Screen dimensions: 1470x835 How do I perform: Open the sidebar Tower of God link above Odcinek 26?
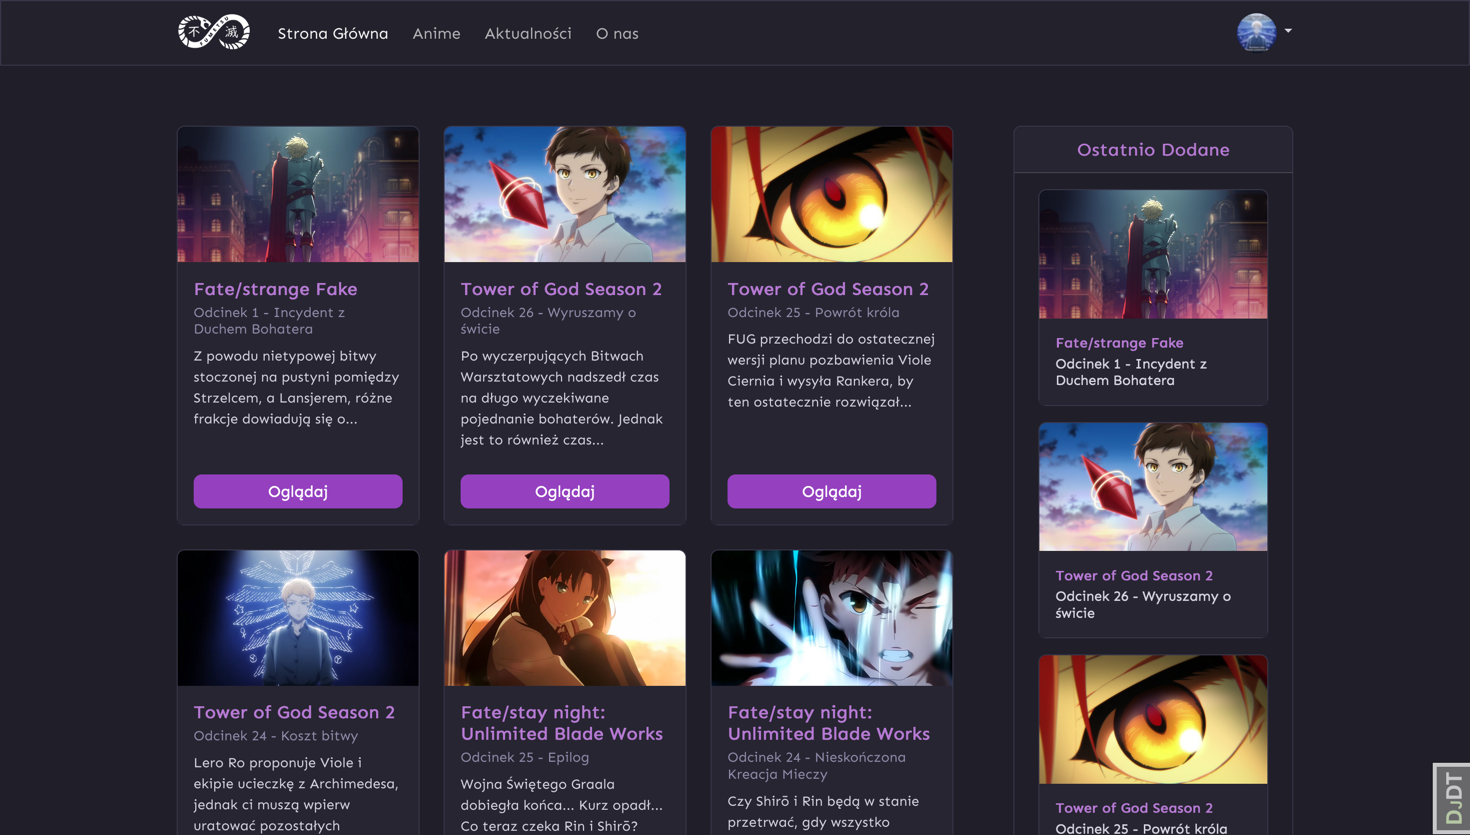point(1134,576)
